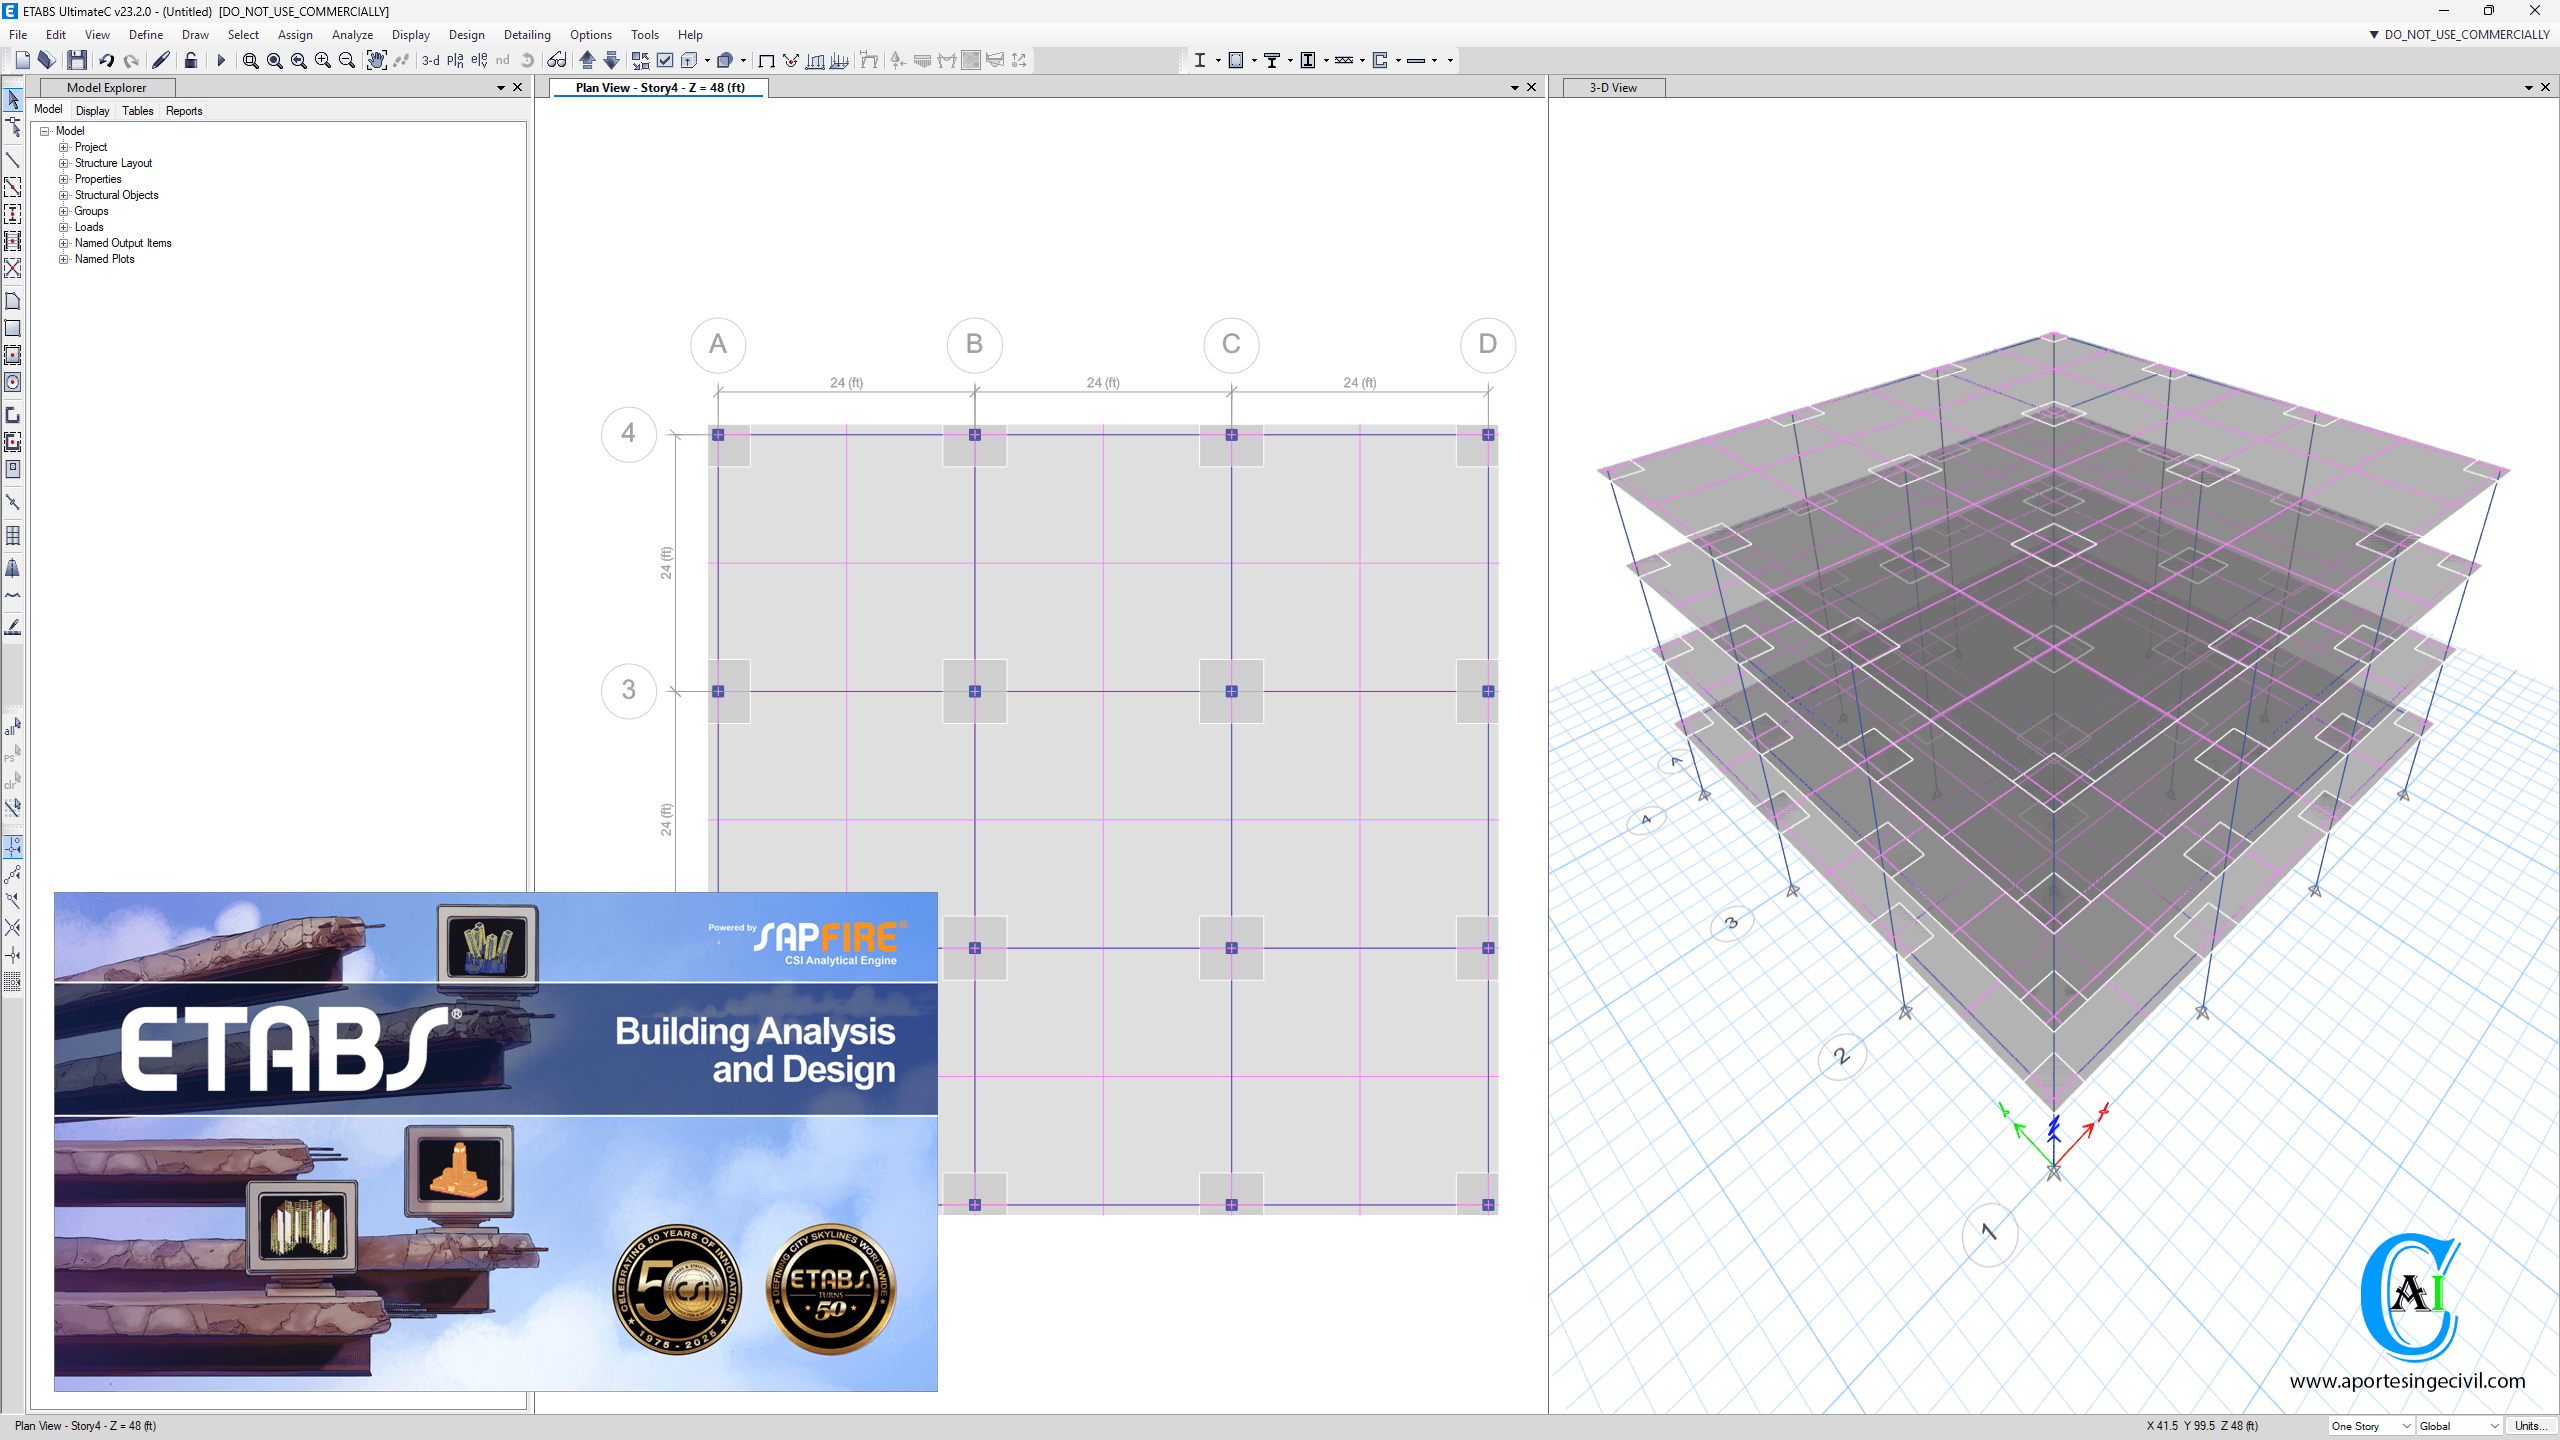Click the Save model icon
Viewport: 2560px width, 1440px height.
(77, 60)
